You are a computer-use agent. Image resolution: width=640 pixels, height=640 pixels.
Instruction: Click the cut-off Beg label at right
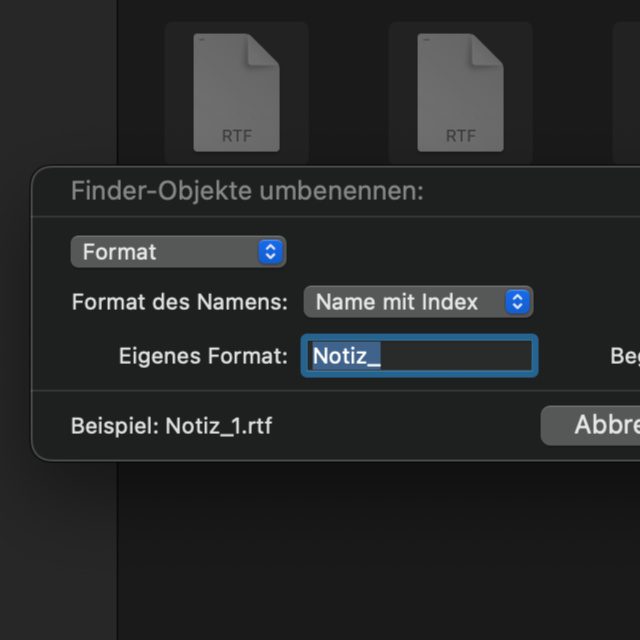pyautogui.click(x=625, y=356)
